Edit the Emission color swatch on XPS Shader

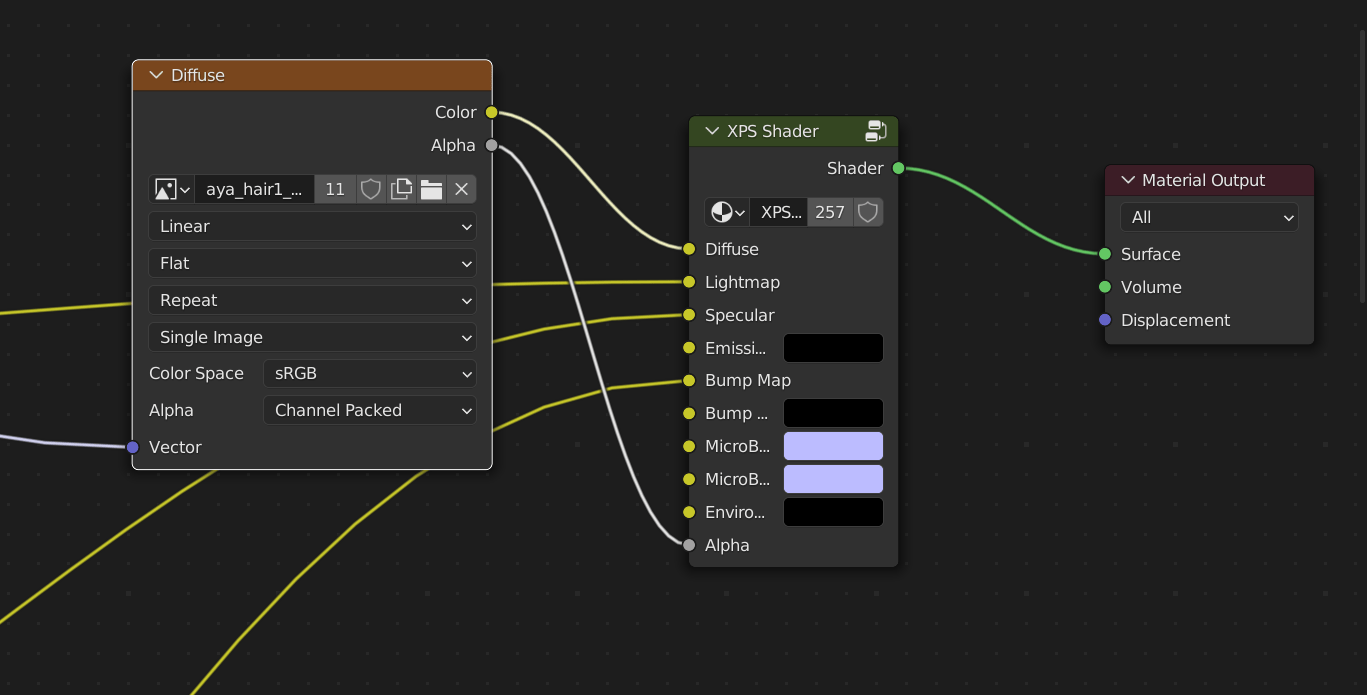point(833,348)
